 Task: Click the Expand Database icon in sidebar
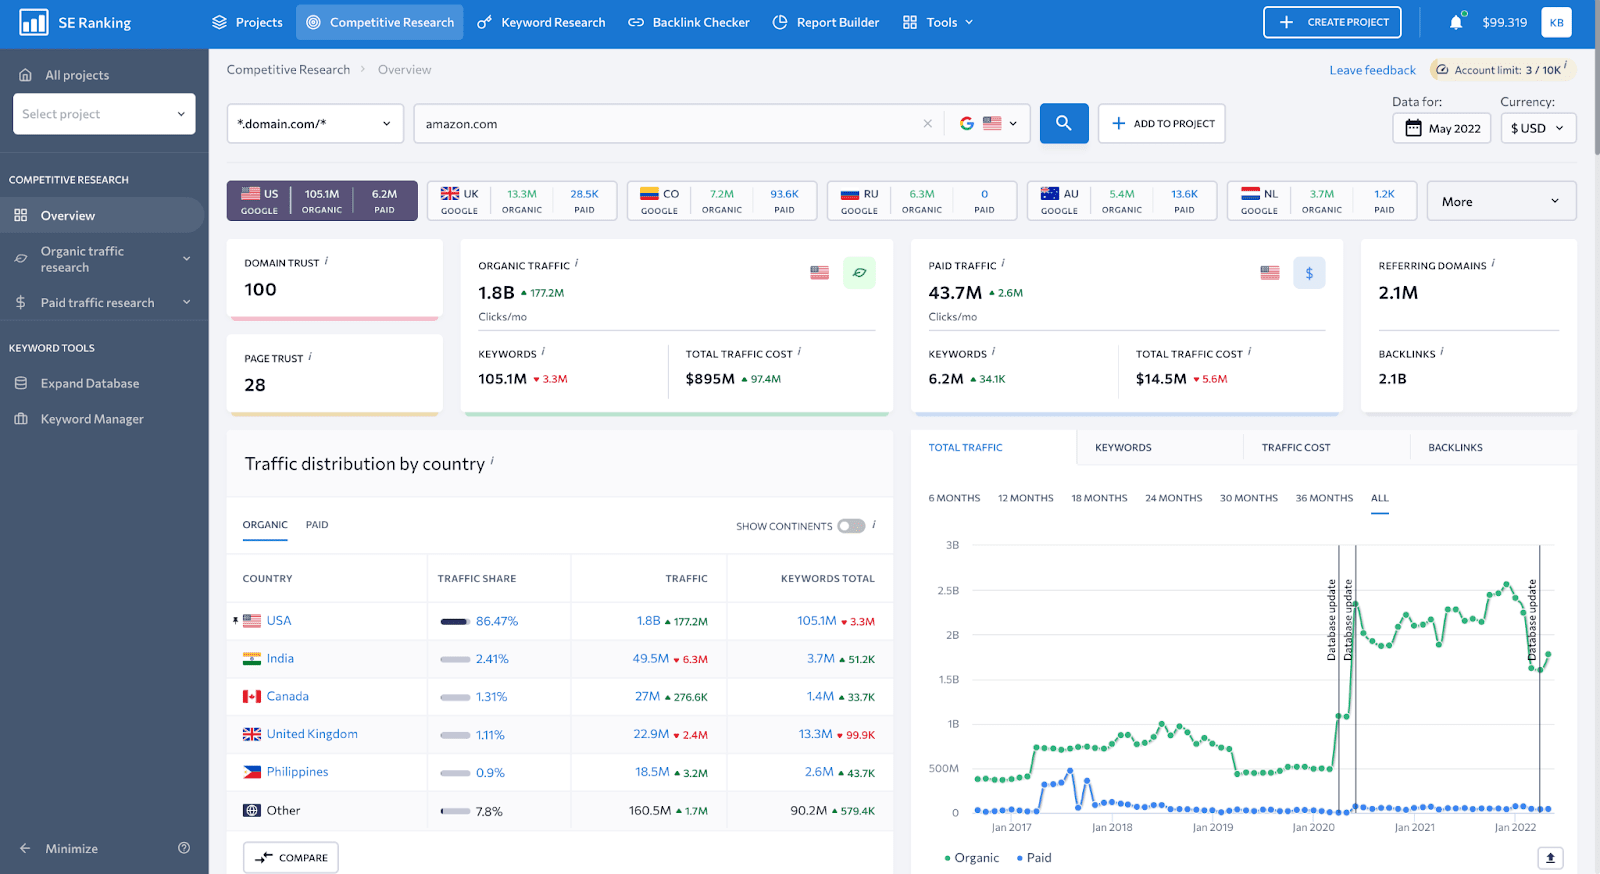click(x=21, y=383)
